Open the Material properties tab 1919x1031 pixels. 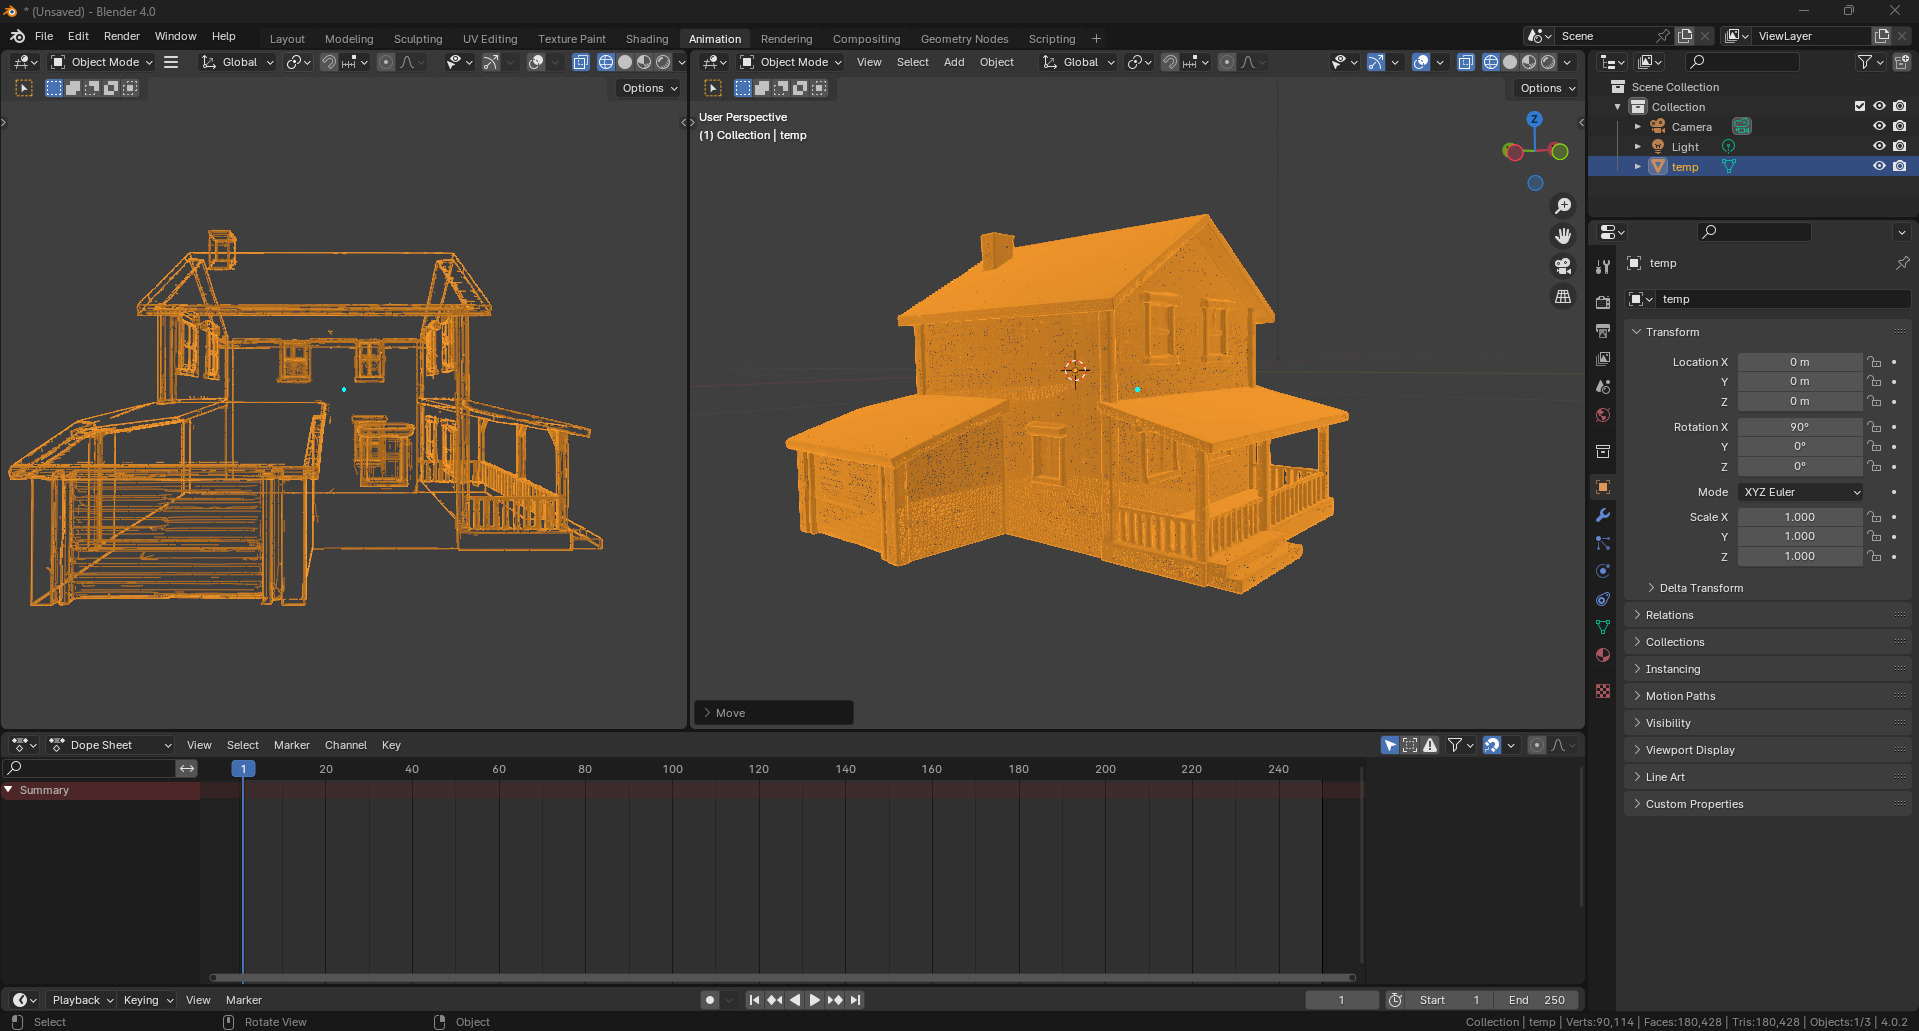(x=1603, y=655)
